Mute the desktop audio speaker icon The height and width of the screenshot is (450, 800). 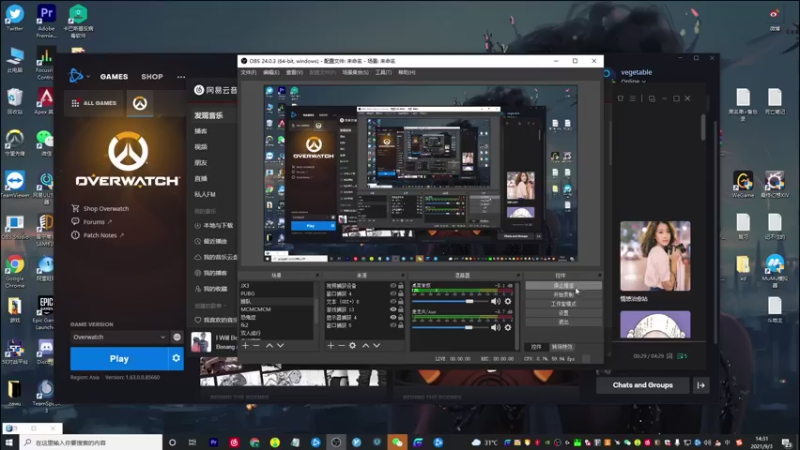tap(495, 302)
